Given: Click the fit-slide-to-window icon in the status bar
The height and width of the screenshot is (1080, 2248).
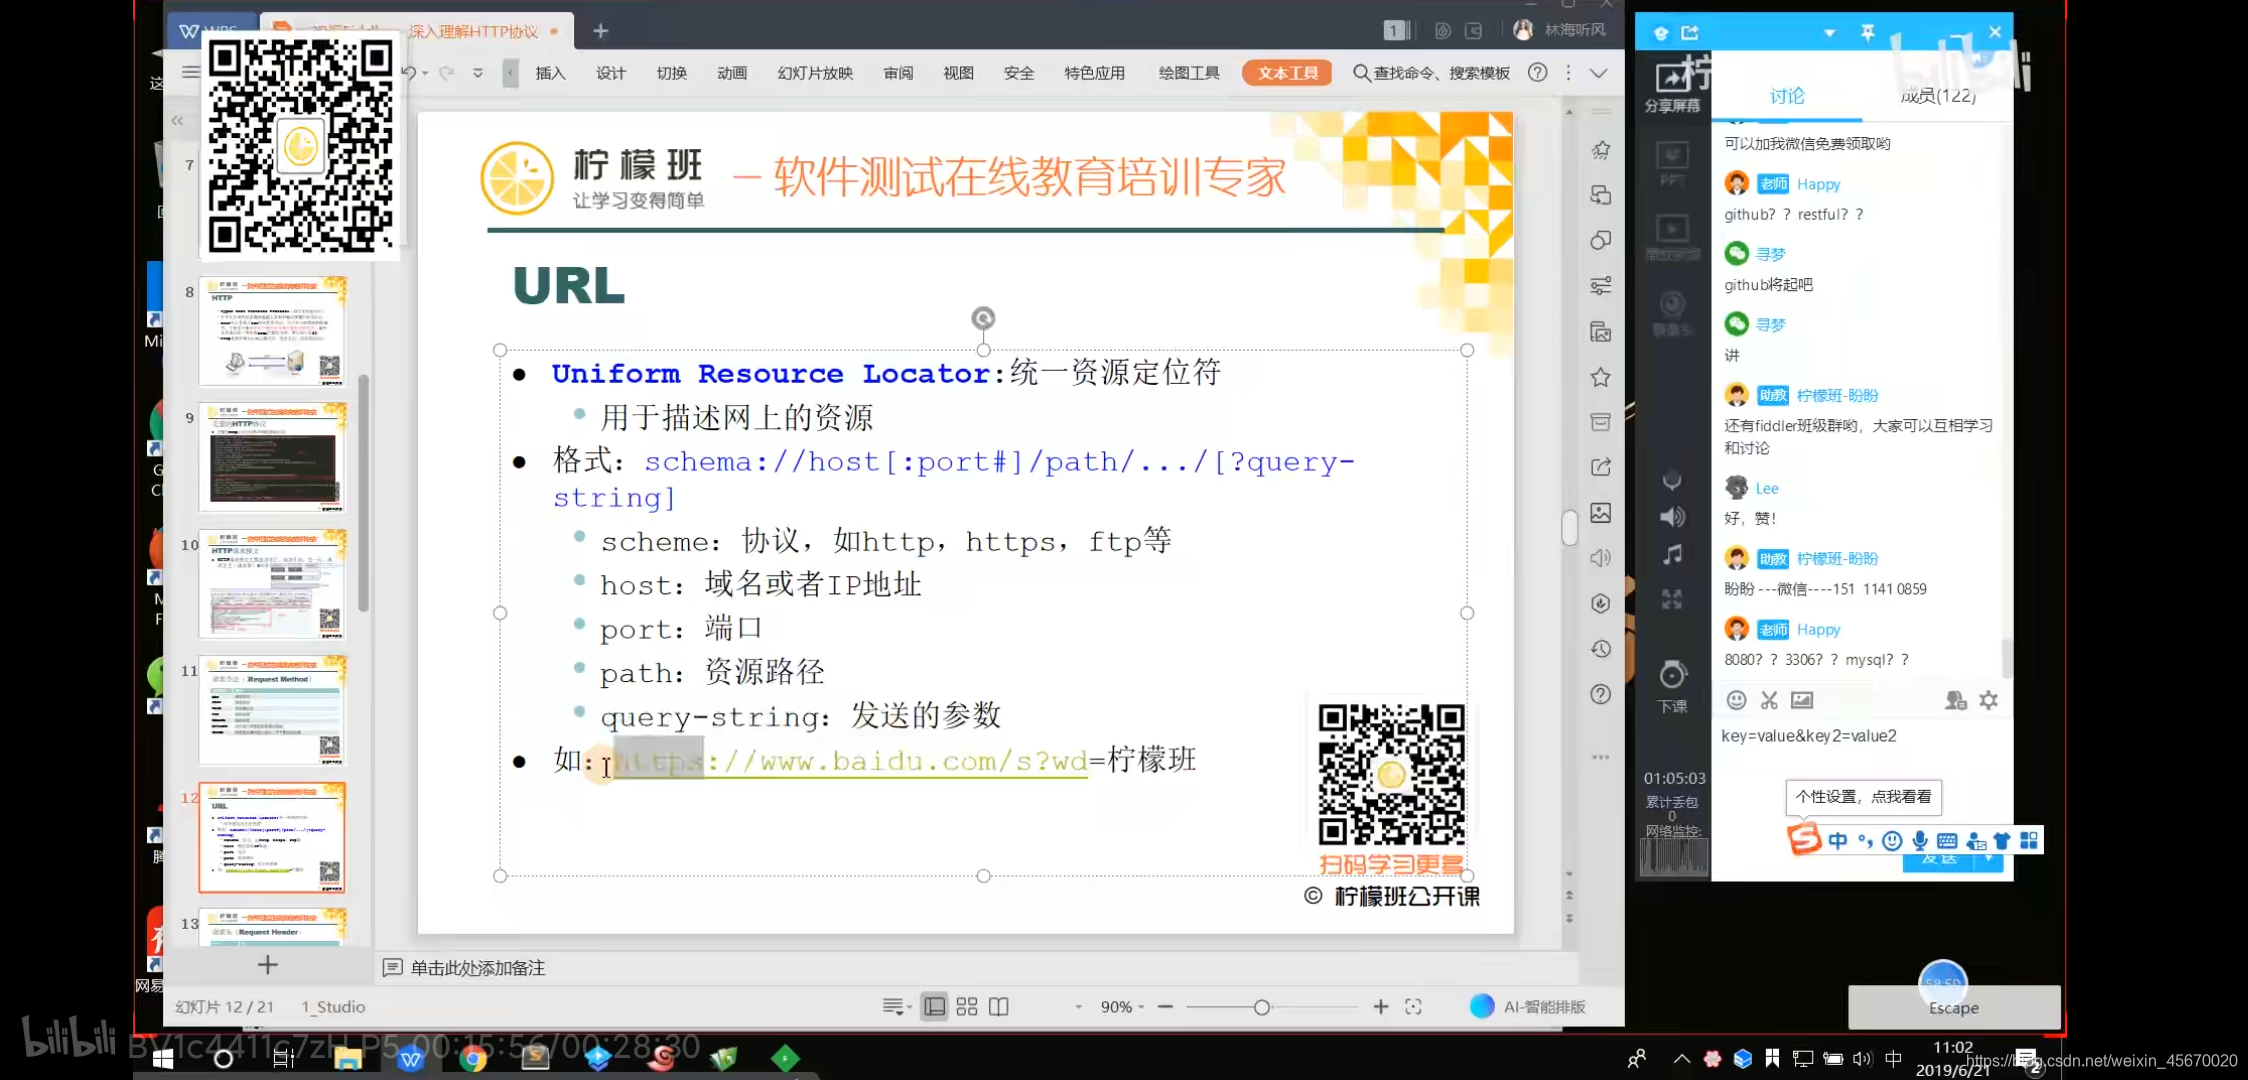Looking at the screenshot, I should coord(1413,1007).
